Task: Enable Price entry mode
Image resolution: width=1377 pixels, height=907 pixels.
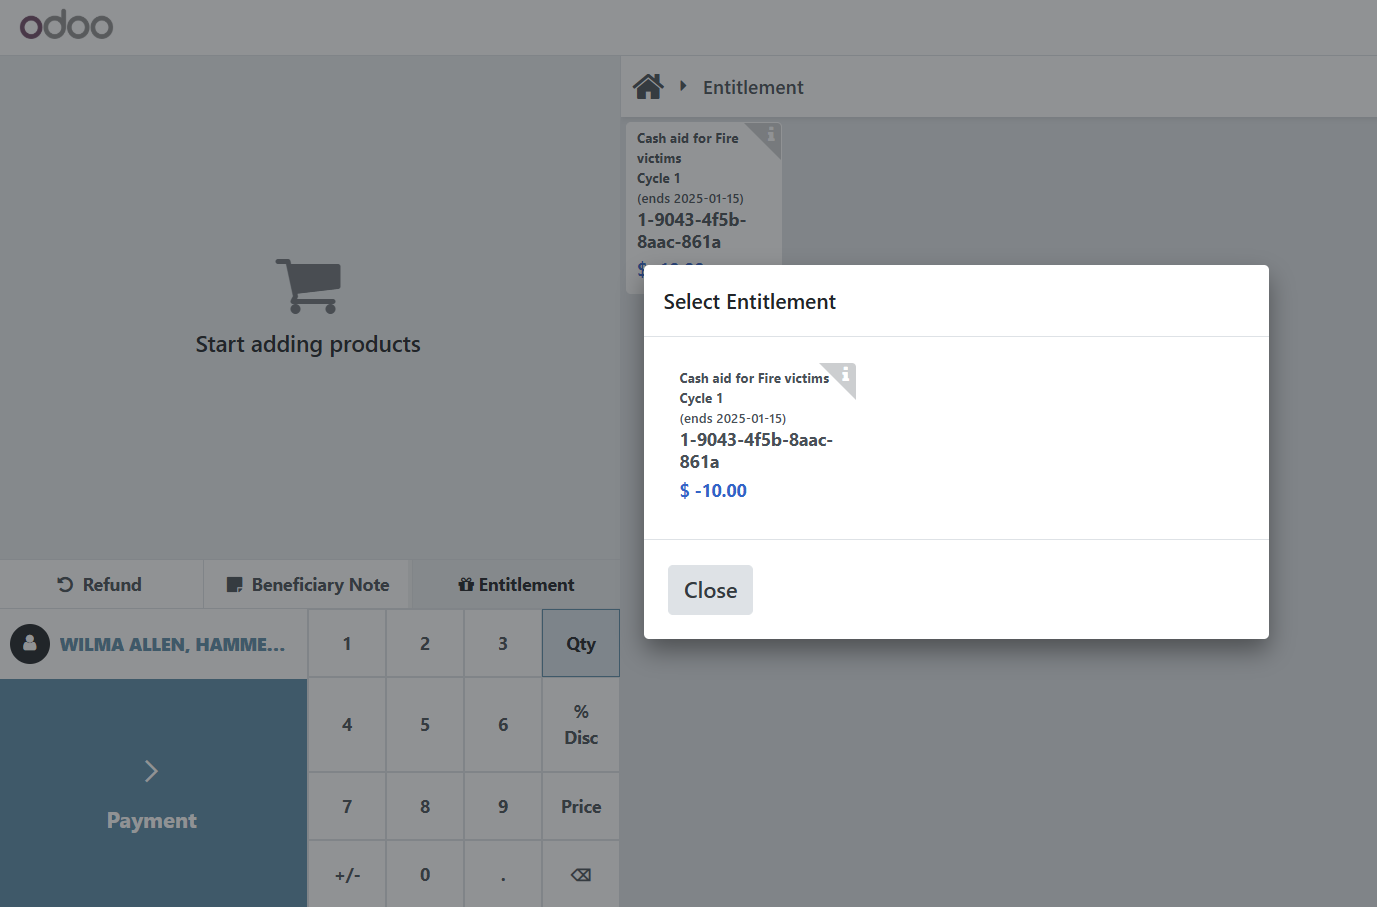Action: point(580,806)
